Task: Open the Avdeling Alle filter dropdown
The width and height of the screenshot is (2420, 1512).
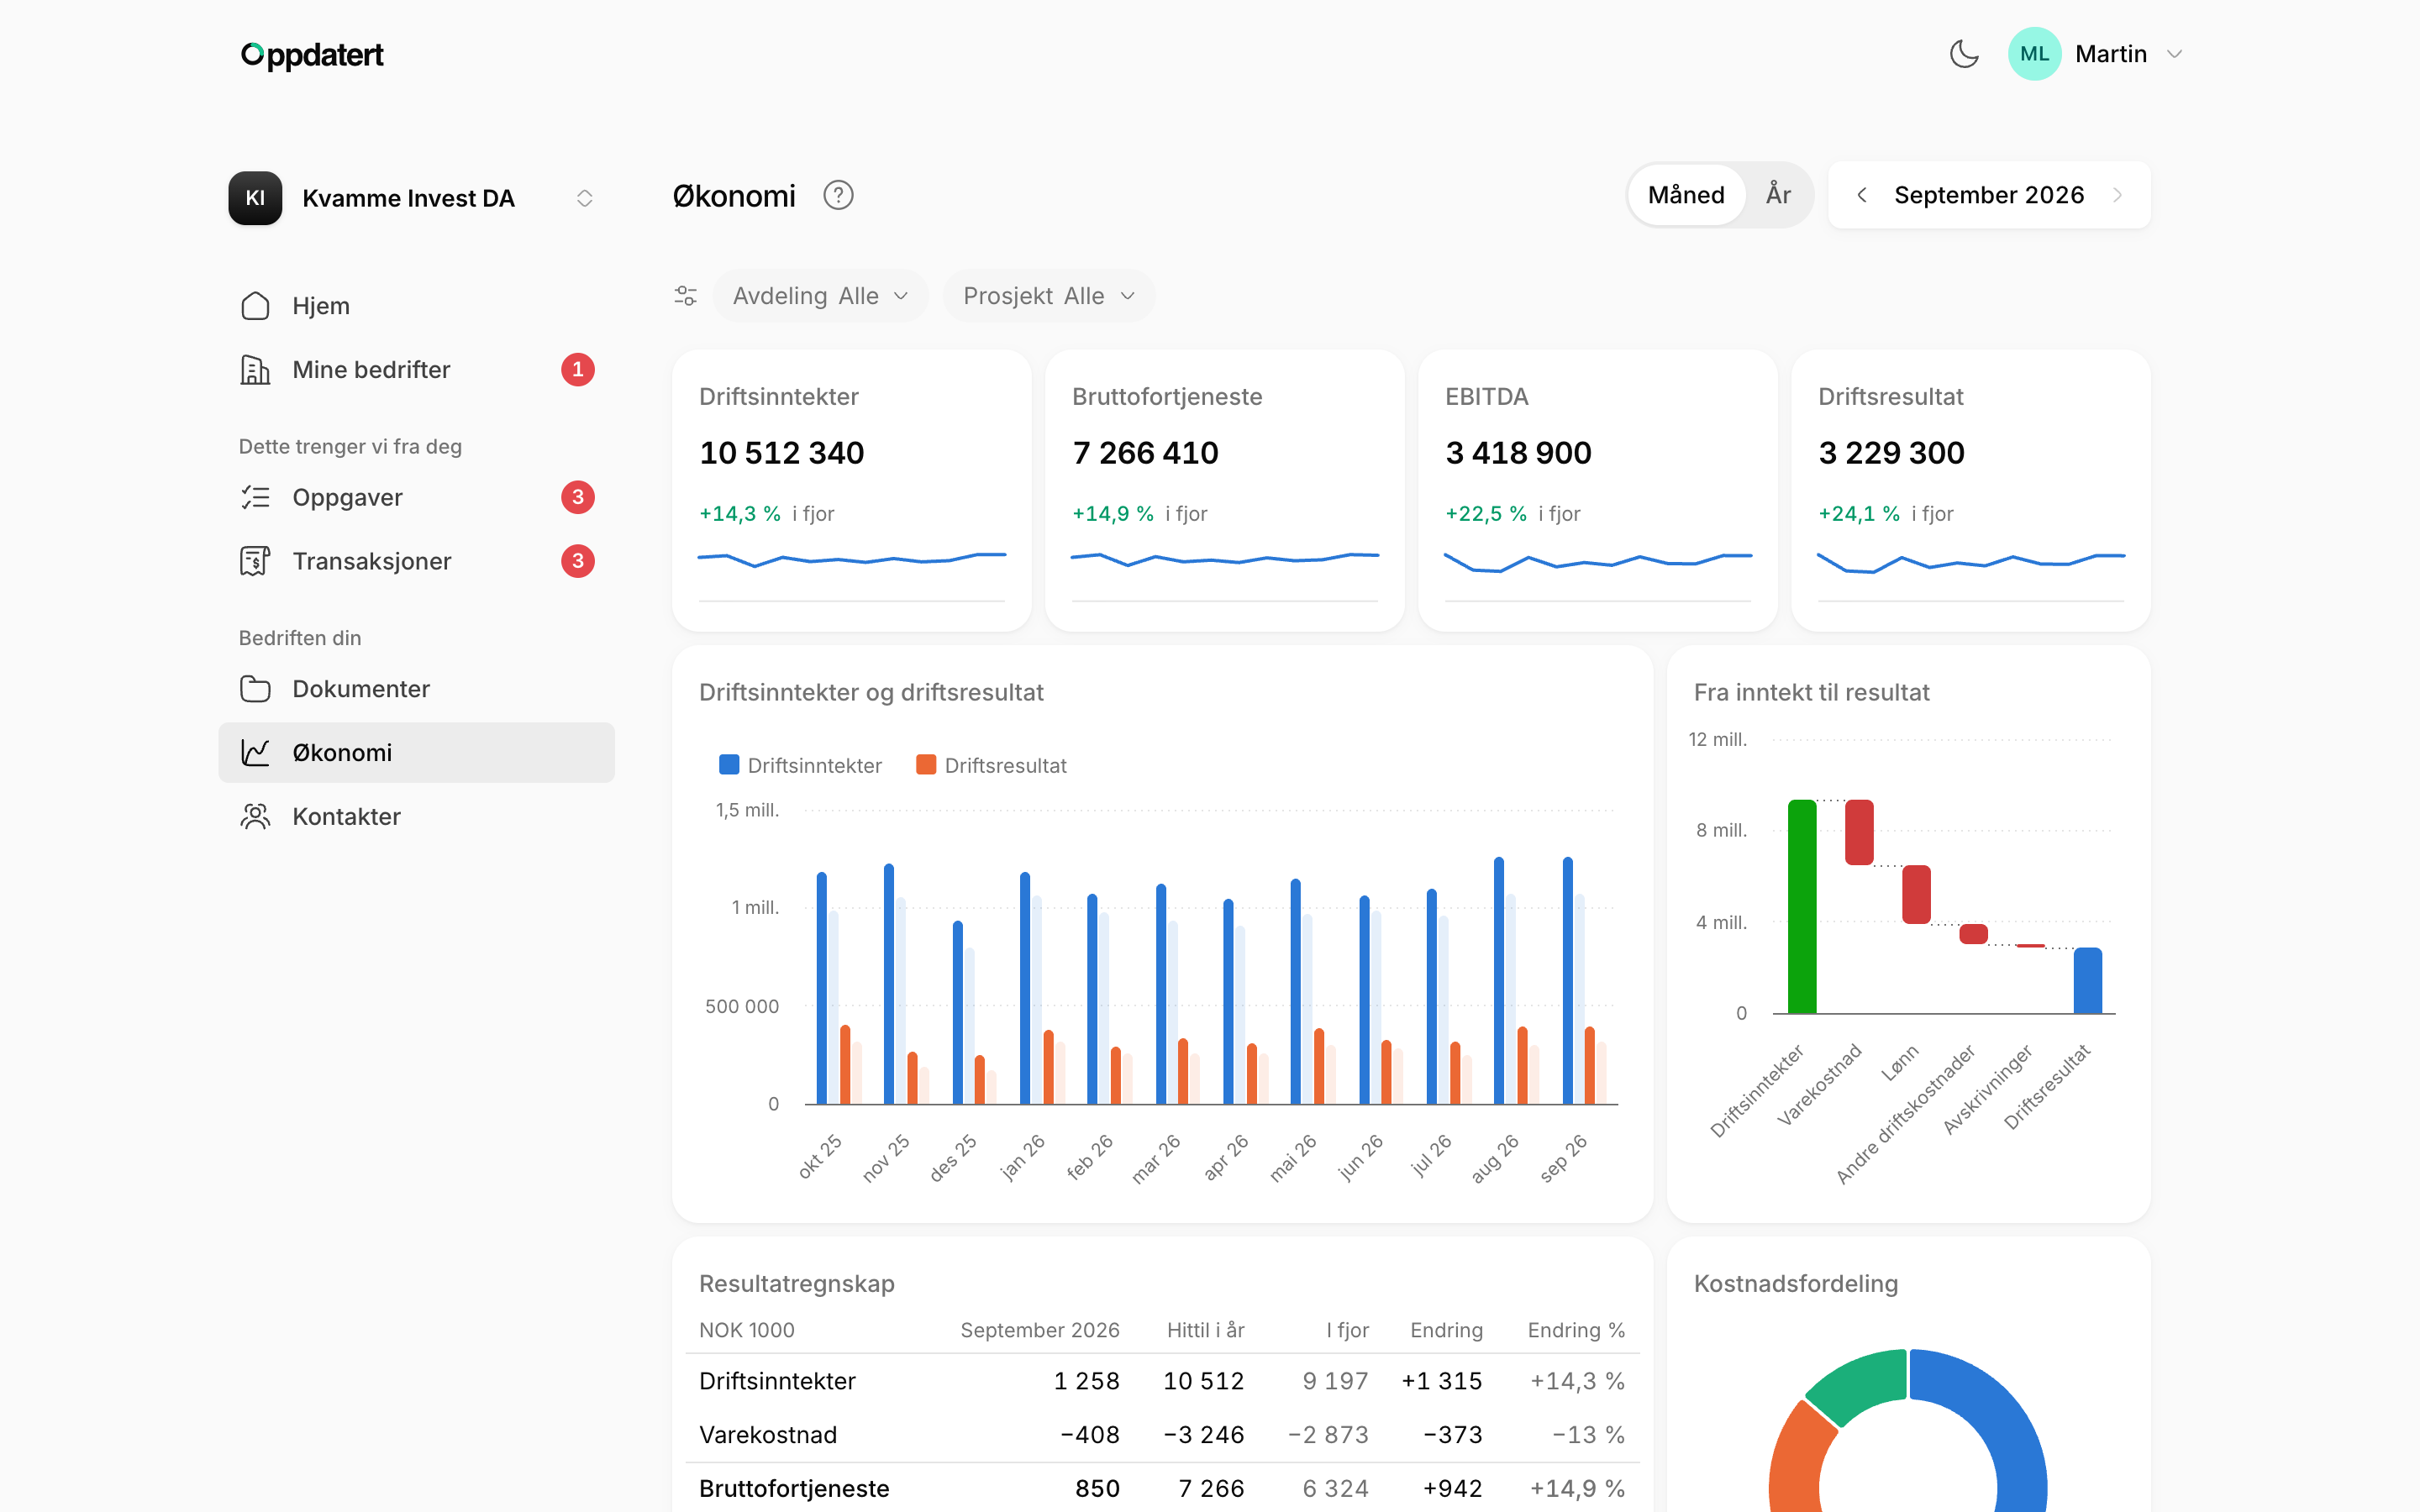Action: (820, 296)
